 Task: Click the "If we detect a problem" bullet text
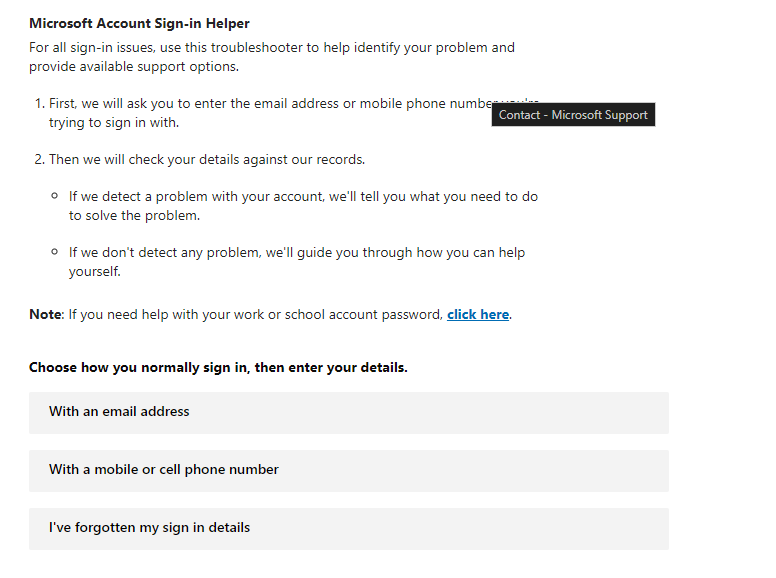point(303,206)
